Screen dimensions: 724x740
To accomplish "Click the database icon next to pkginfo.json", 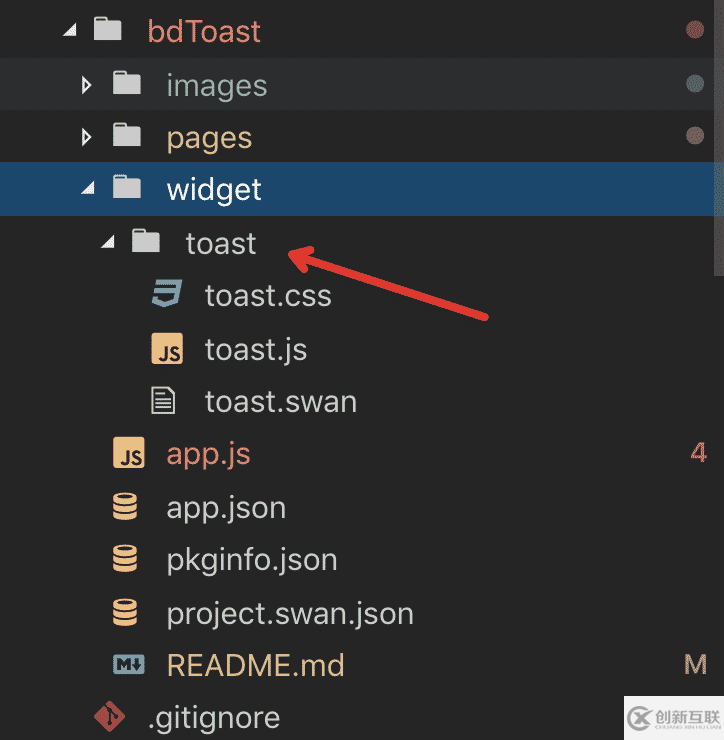I will pos(125,559).
